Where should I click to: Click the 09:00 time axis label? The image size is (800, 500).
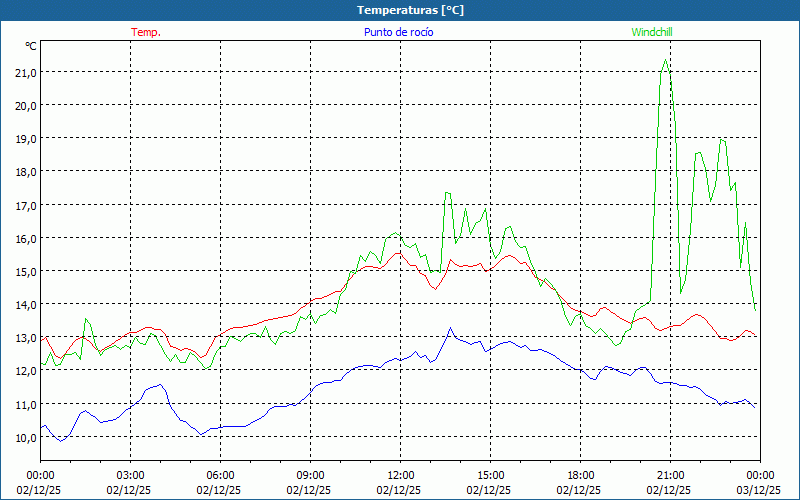click(310, 475)
